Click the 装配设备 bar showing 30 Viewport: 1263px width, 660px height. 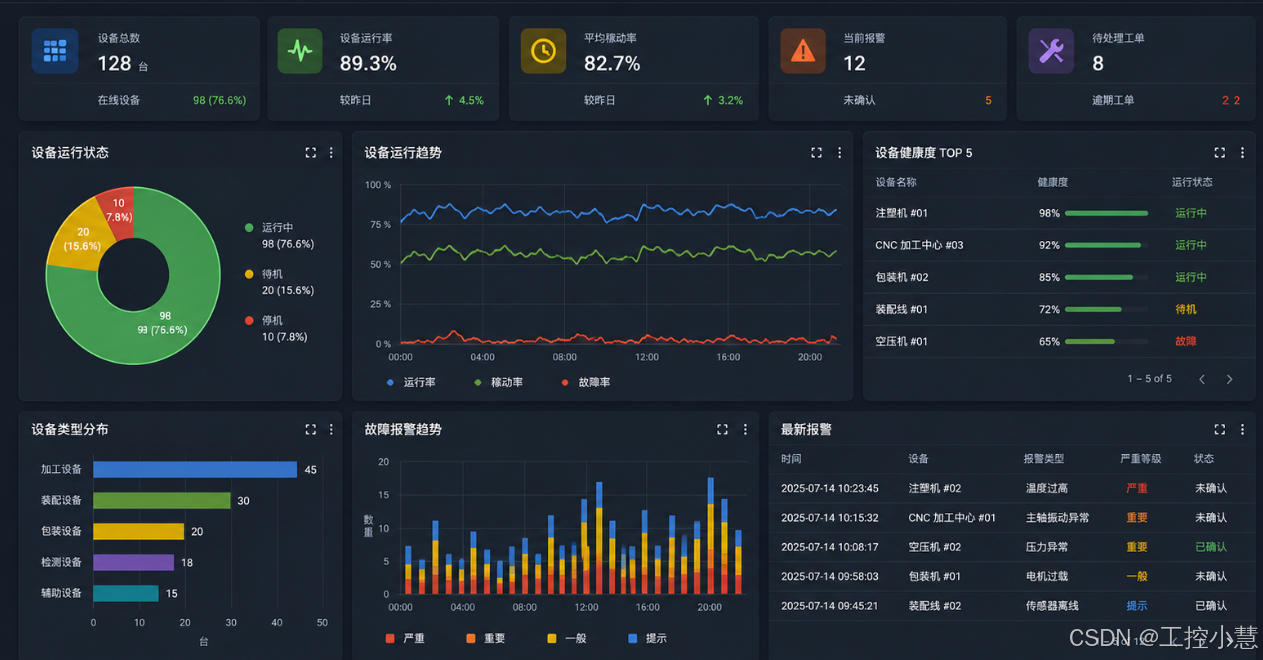(161, 500)
